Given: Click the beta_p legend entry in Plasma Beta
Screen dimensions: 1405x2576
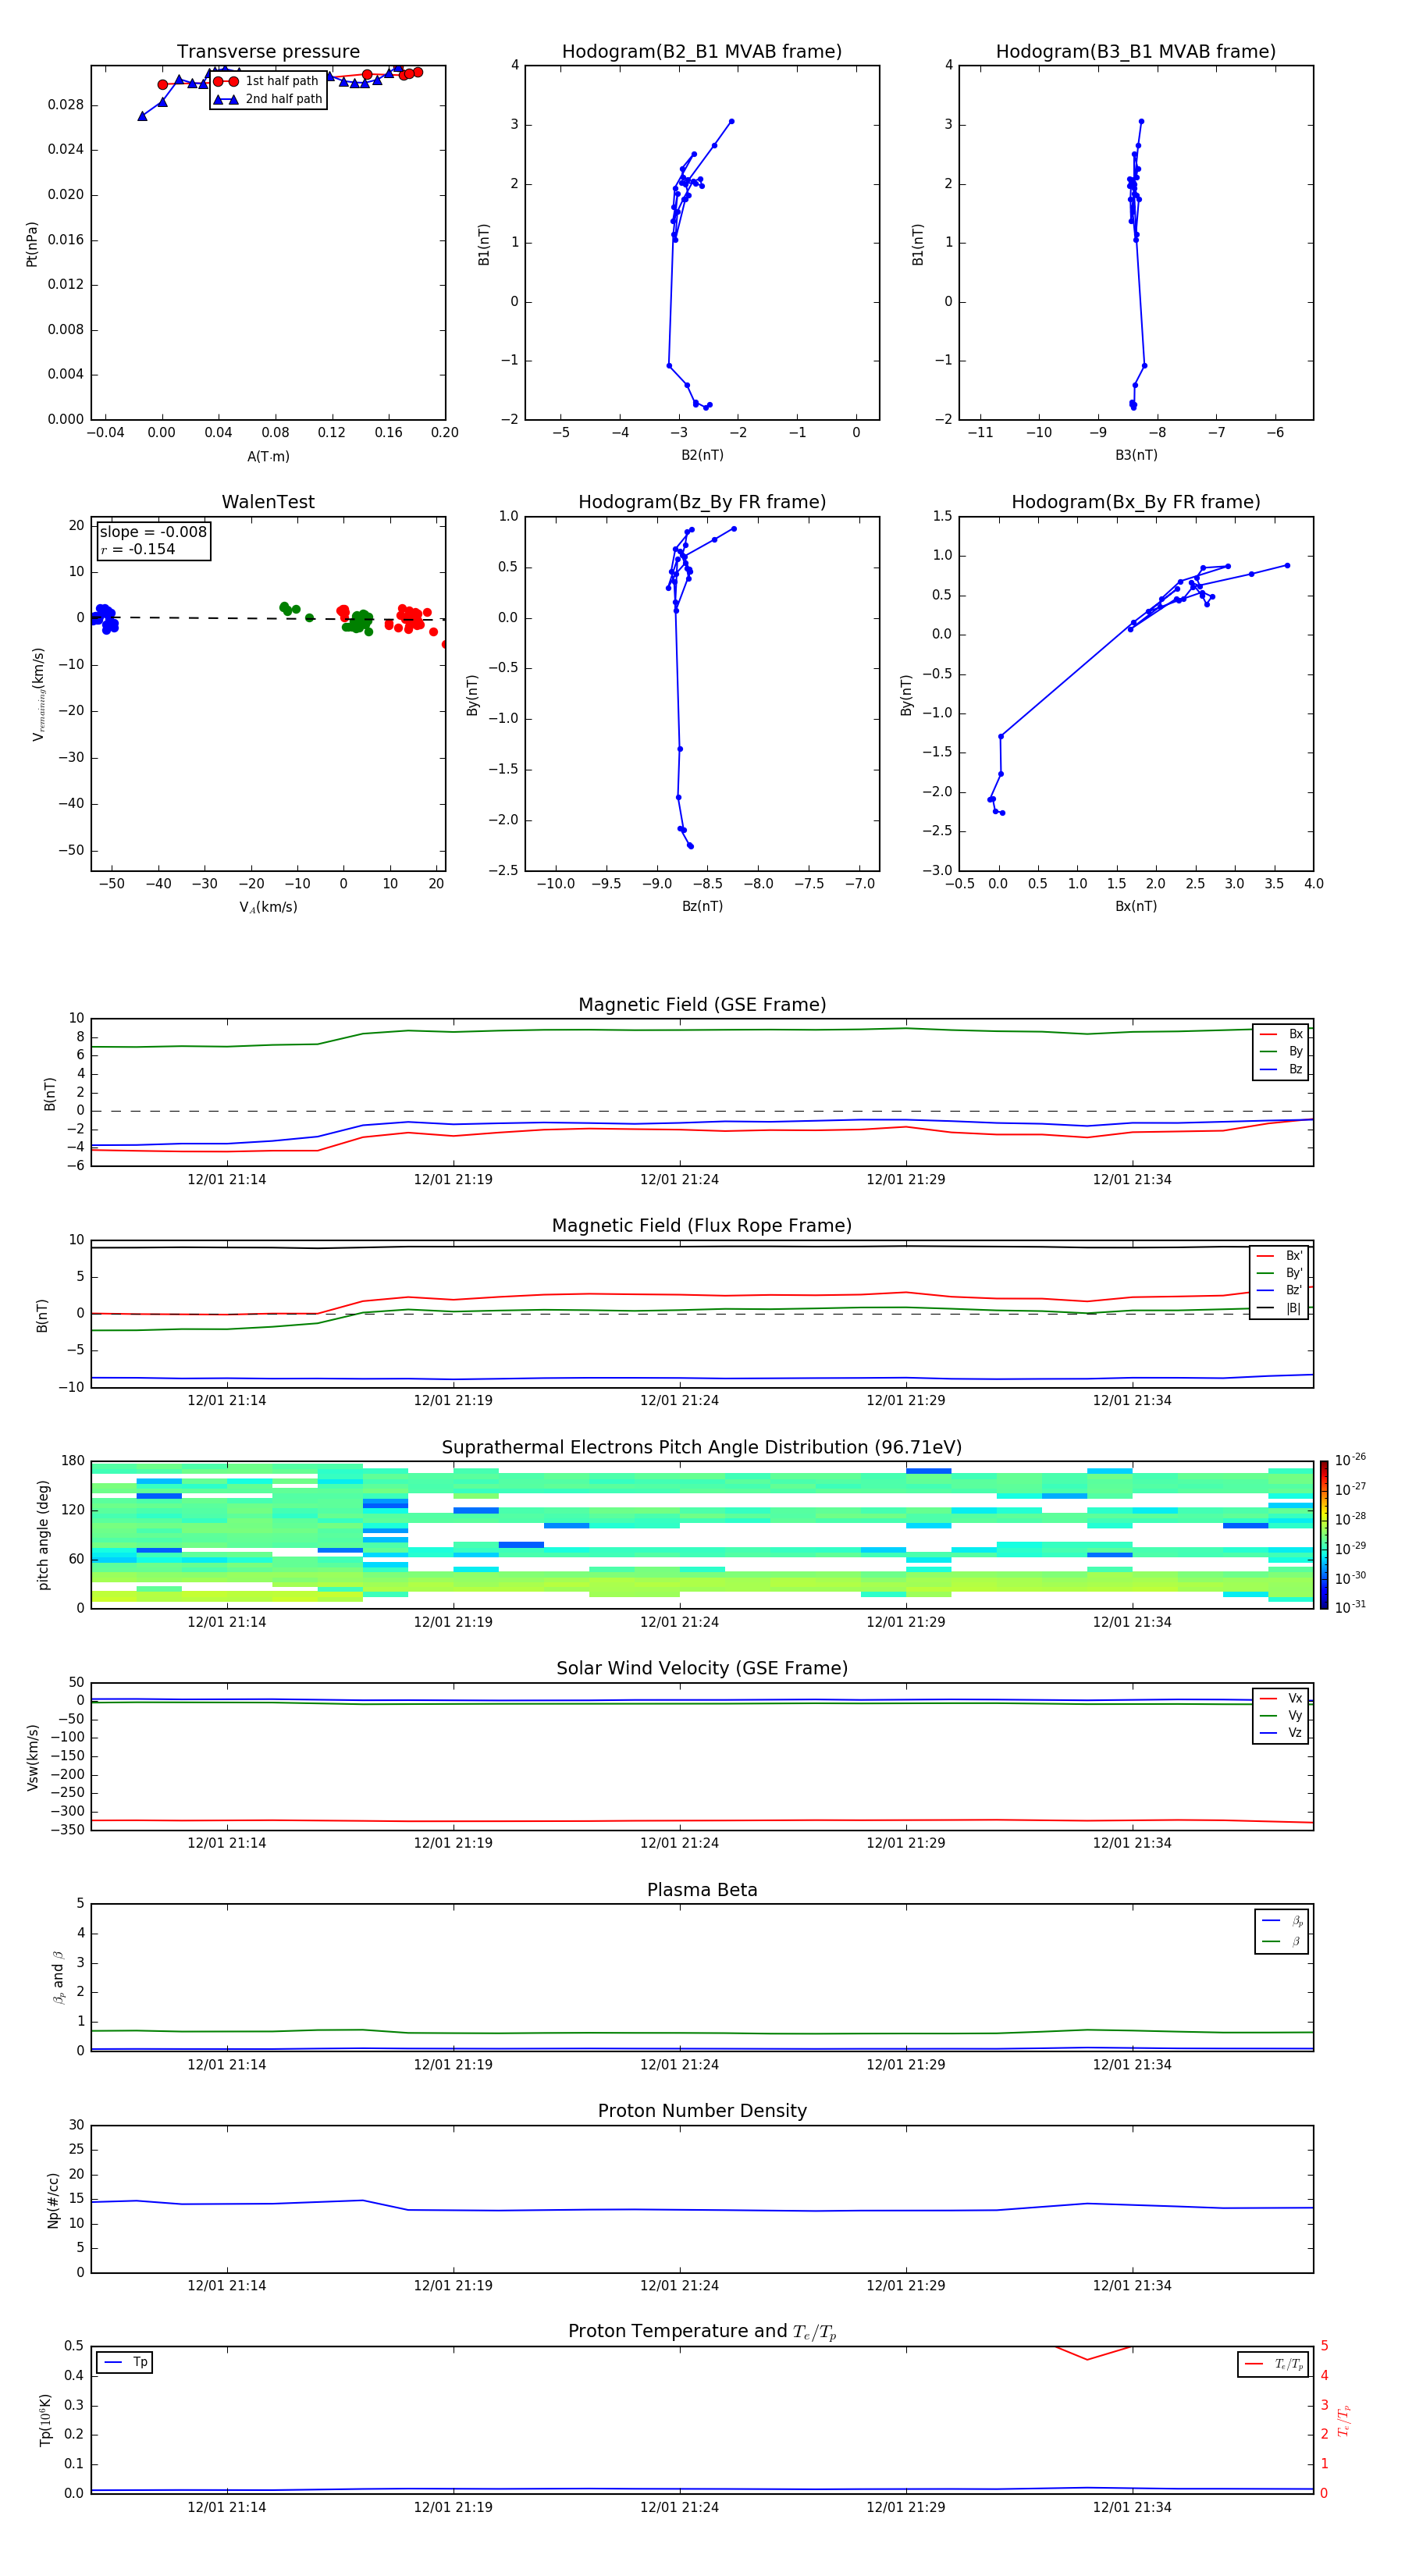Looking at the screenshot, I should point(1282,1921).
